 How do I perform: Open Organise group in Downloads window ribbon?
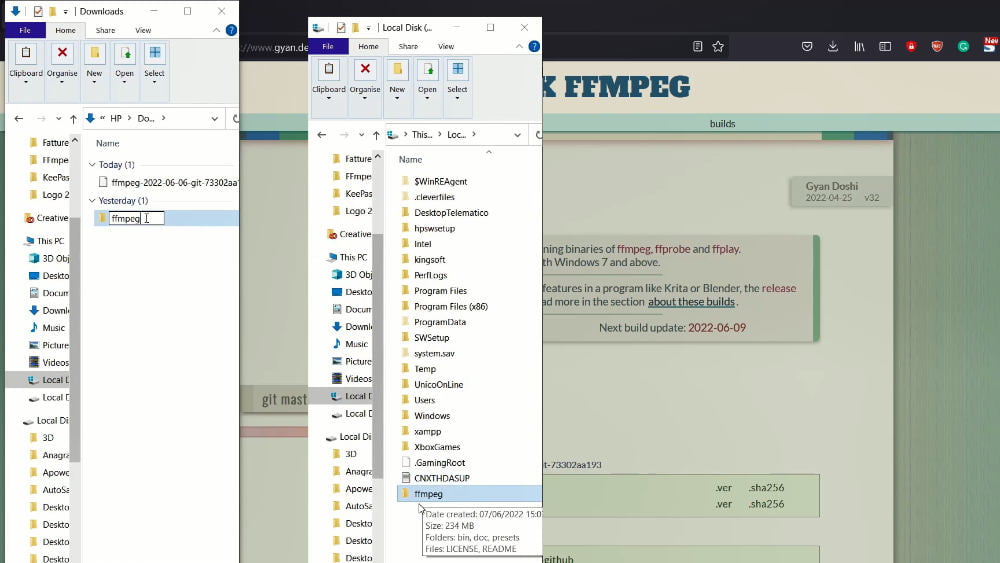[62, 64]
